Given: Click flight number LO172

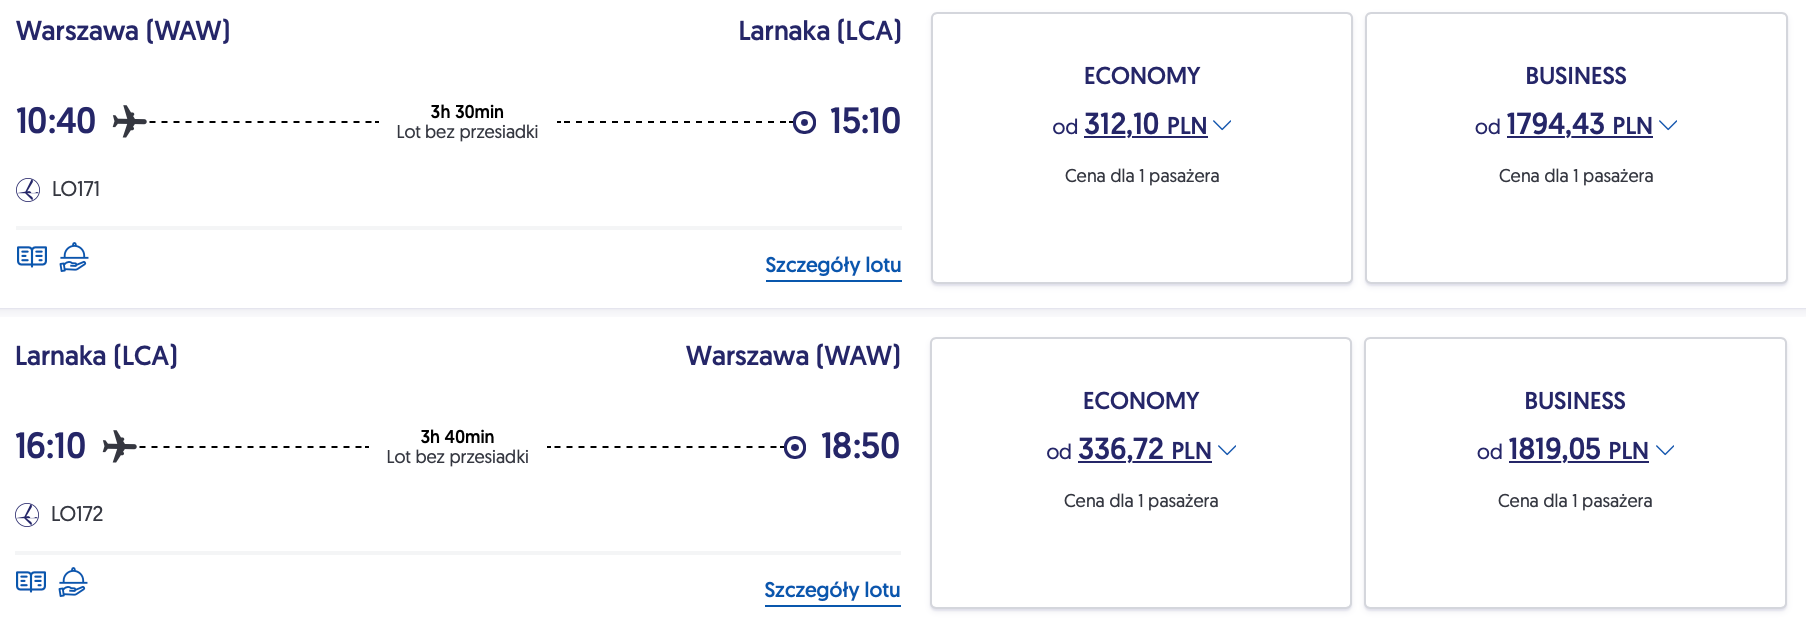Looking at the screenshot, I should [x=77, y=514].
